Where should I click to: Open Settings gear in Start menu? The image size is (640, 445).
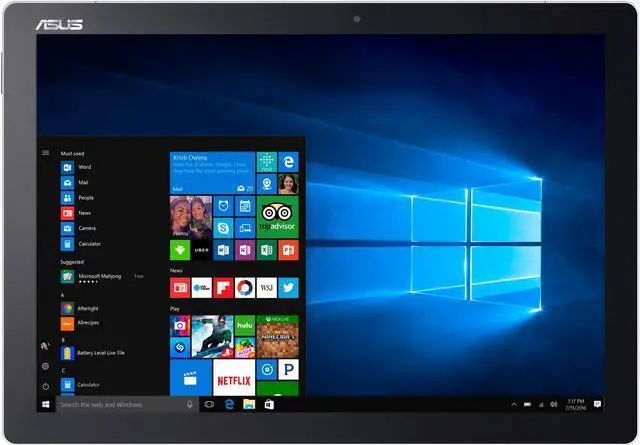[x=45, y=366]
